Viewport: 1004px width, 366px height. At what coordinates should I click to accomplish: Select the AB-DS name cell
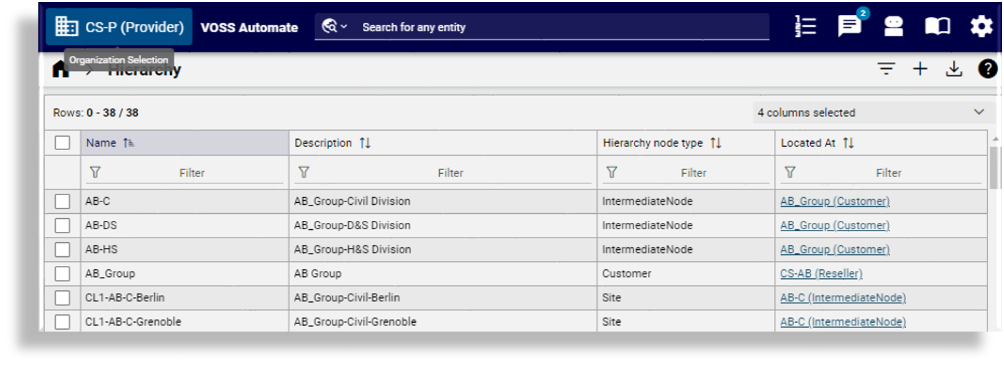click(x=184, y=225)
